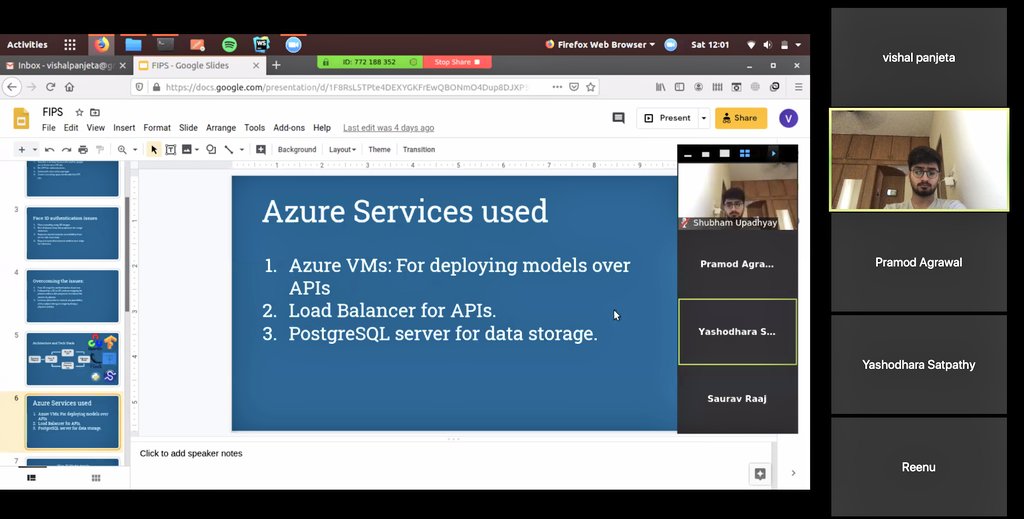Open the purple V account avatar
The height and width of the screenshot is (519, 1024).
pyautogui.click(x=788, y=118)
